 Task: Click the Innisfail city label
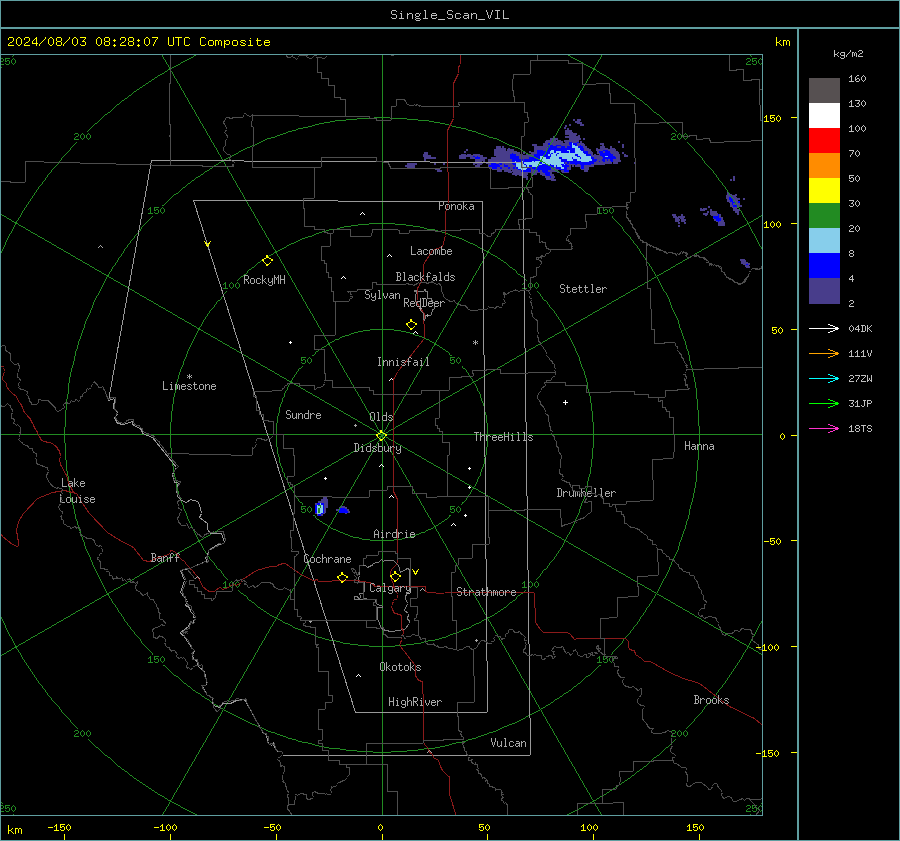click(403, 362)
